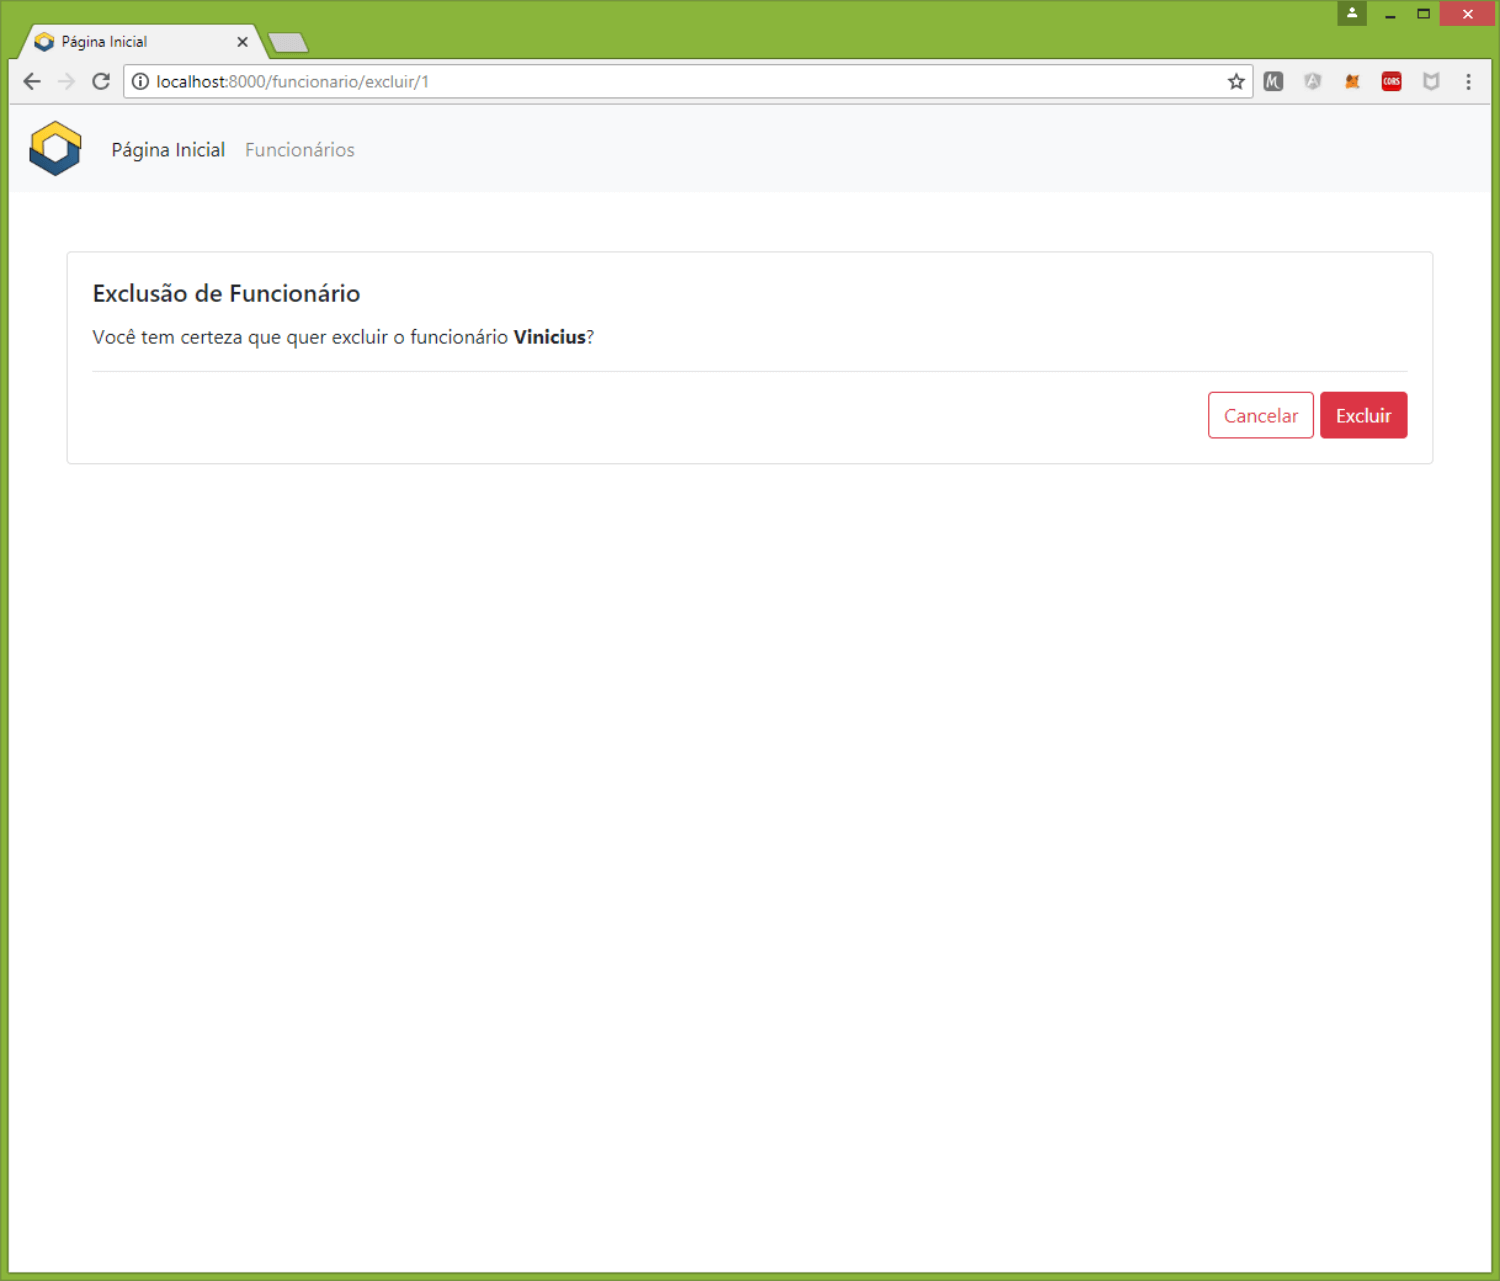Open the Funcionários navigation item
Screen dimensions: 1500x1281
coord(299,149)
